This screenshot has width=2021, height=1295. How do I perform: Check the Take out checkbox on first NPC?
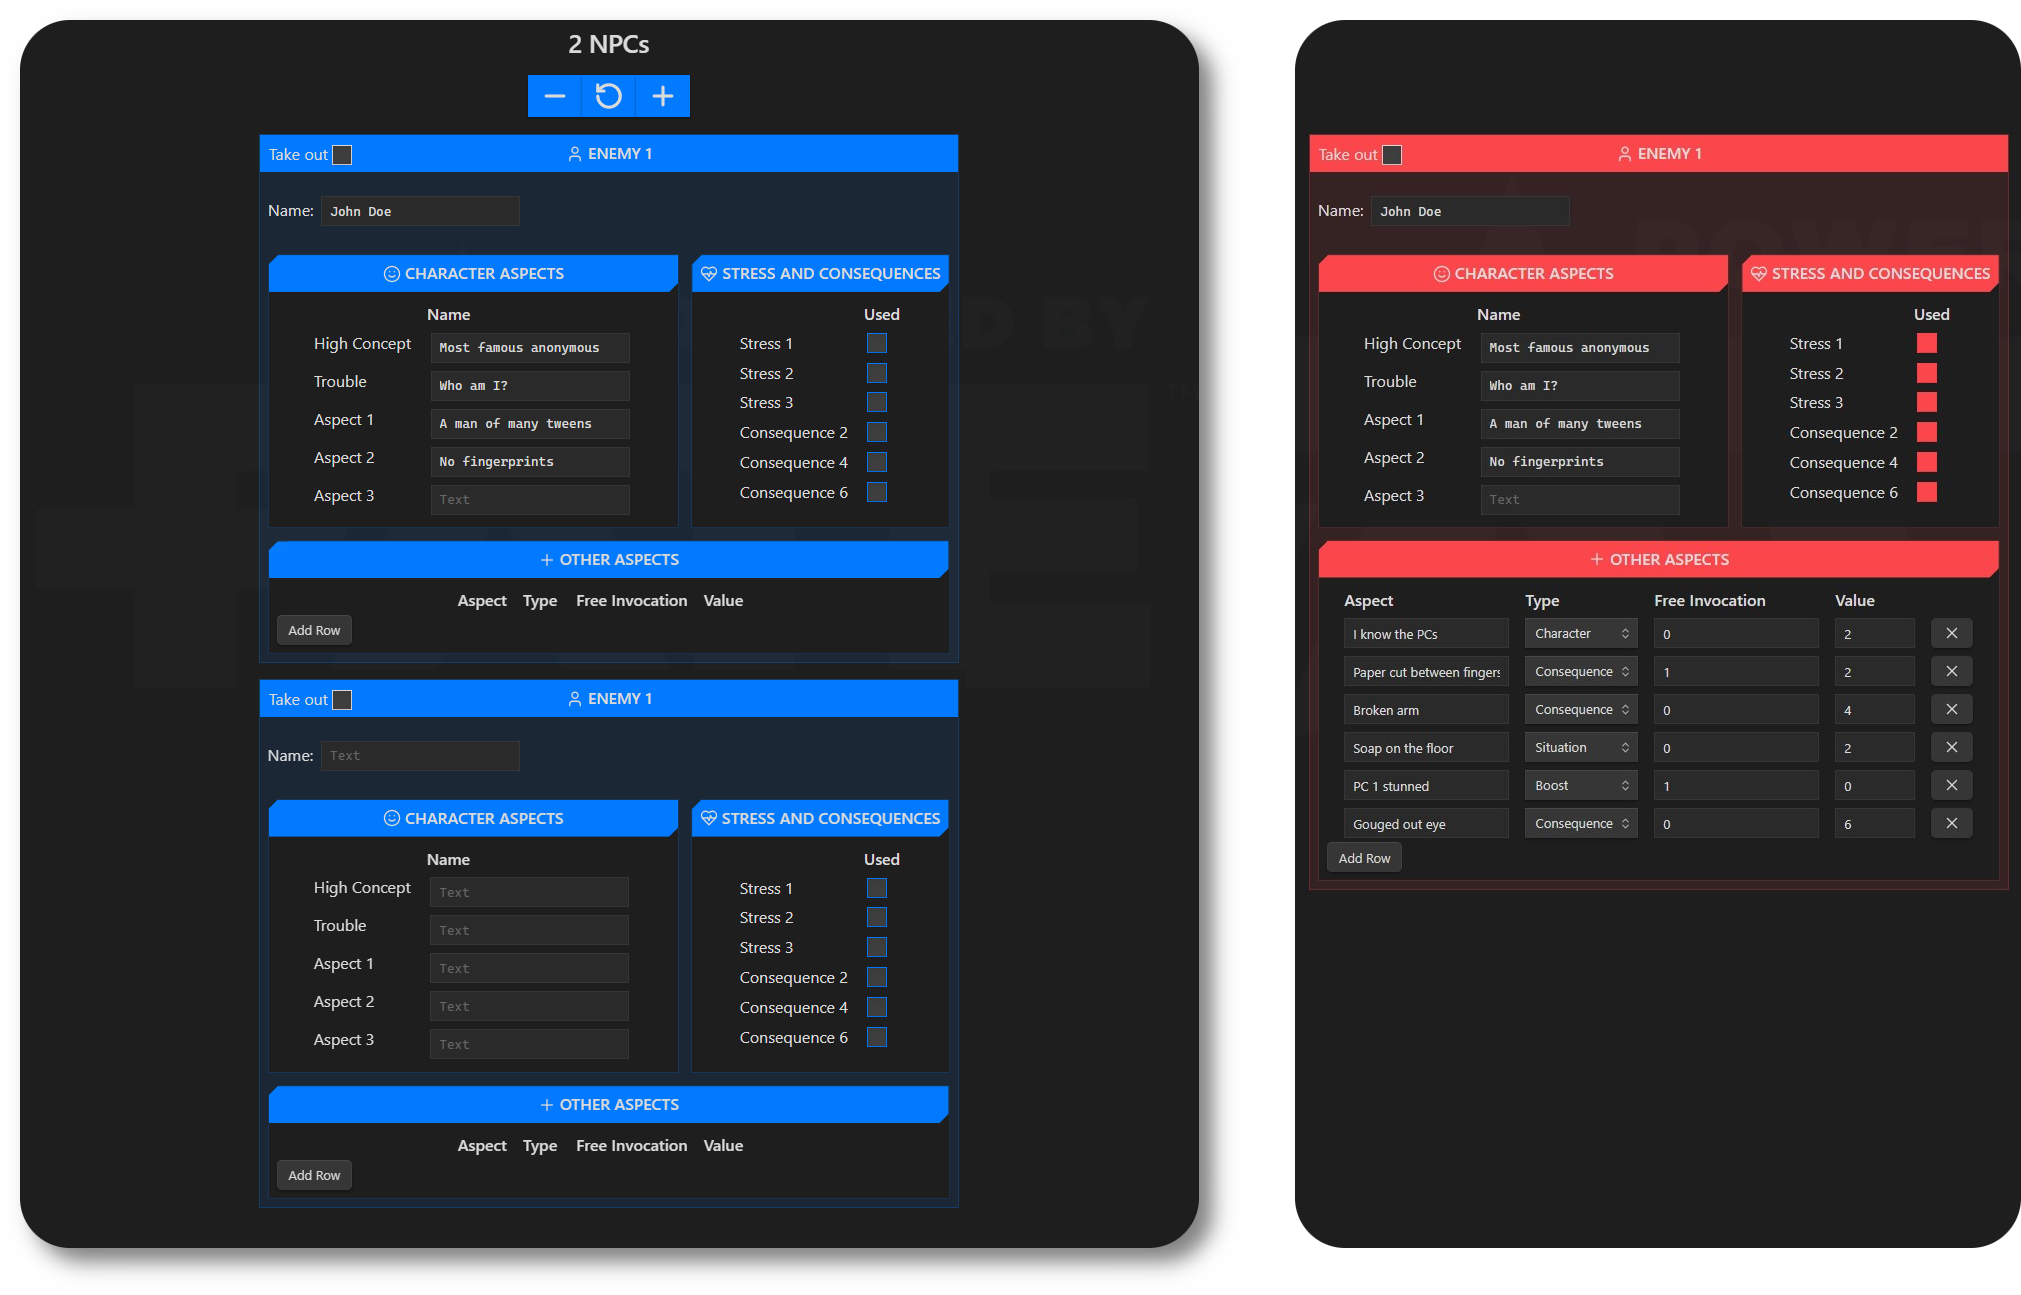pyautogui.click(x=340, y=155)
